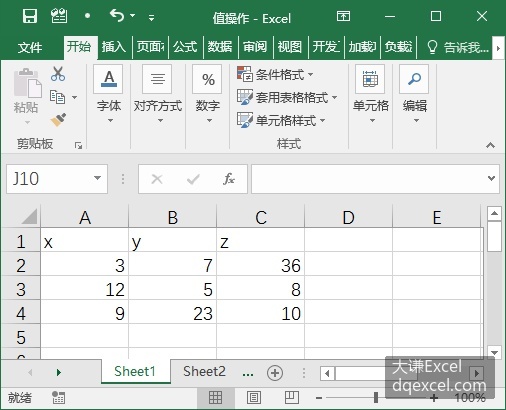Image resolution: width=506 pixels, height=410 pixels.
Task: Open the 编辑 (Editing) magnifier group button
Action: [414, 94]
